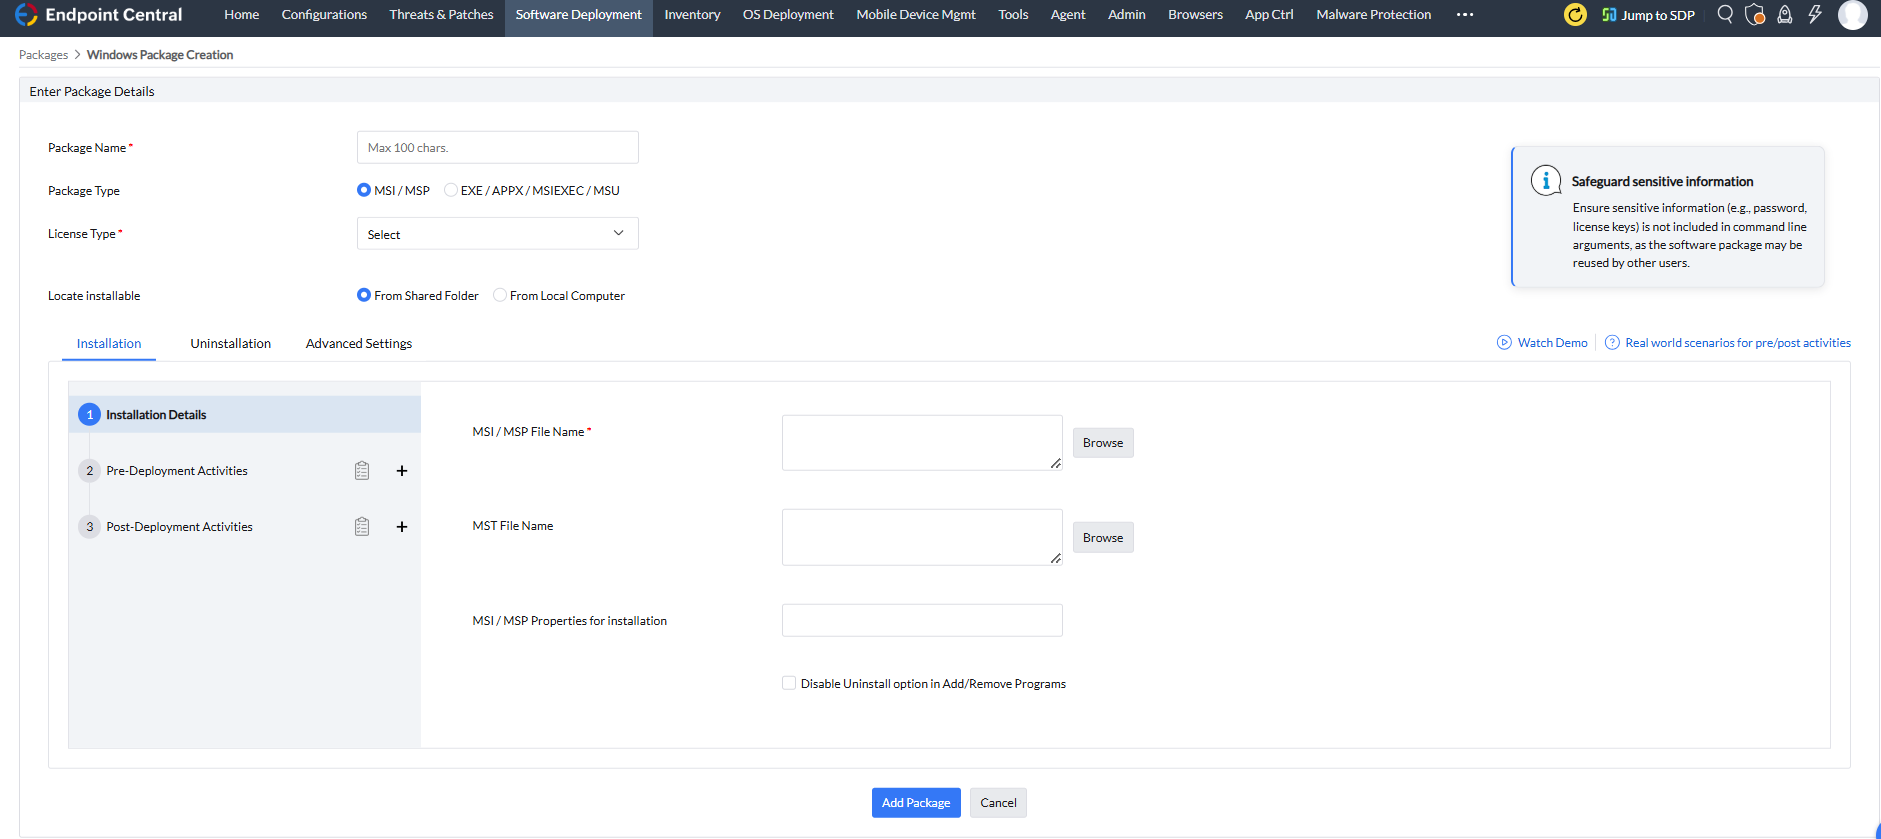Click the Add Package button
The width and height of the screenshot is (1881, 839).
[916, 803]
